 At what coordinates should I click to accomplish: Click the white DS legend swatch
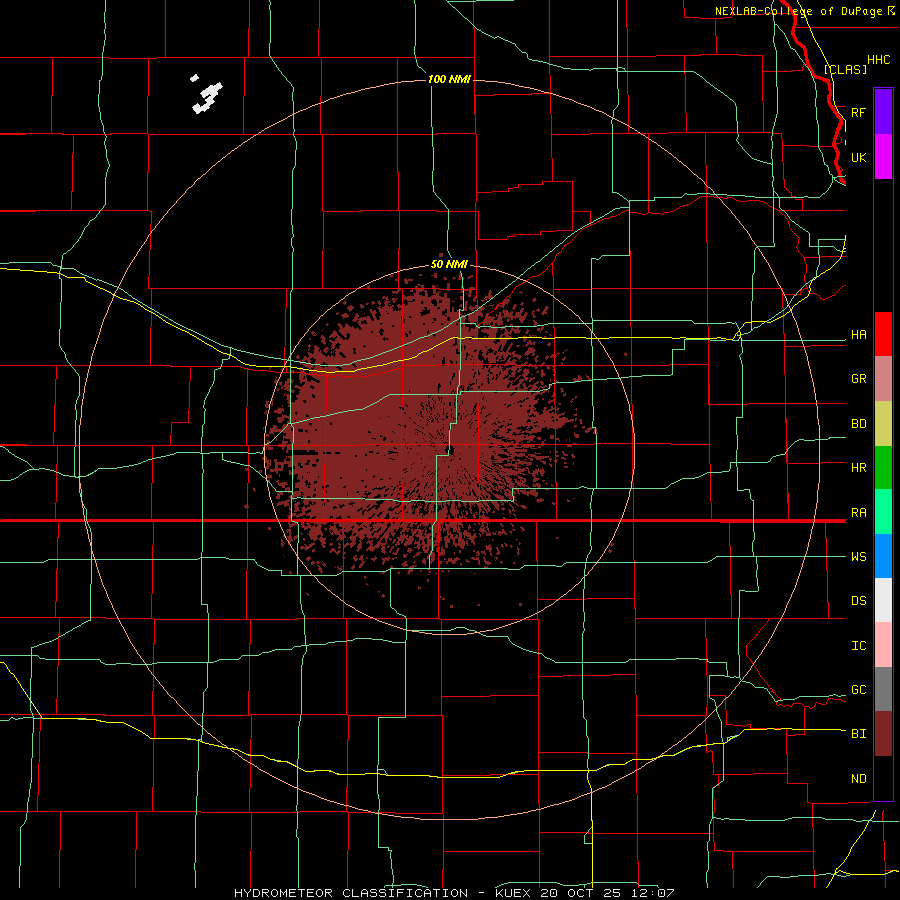[883, 600]
